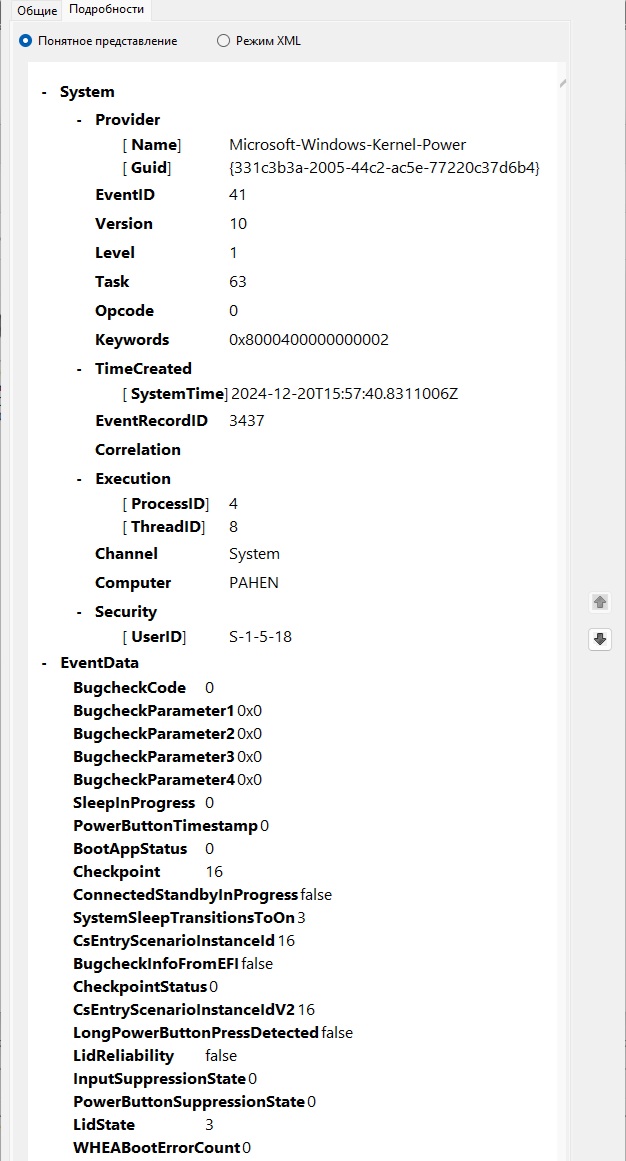626x1161 pixels.
Task: Switch to the "Общие" tab
Action: [37, 10]
